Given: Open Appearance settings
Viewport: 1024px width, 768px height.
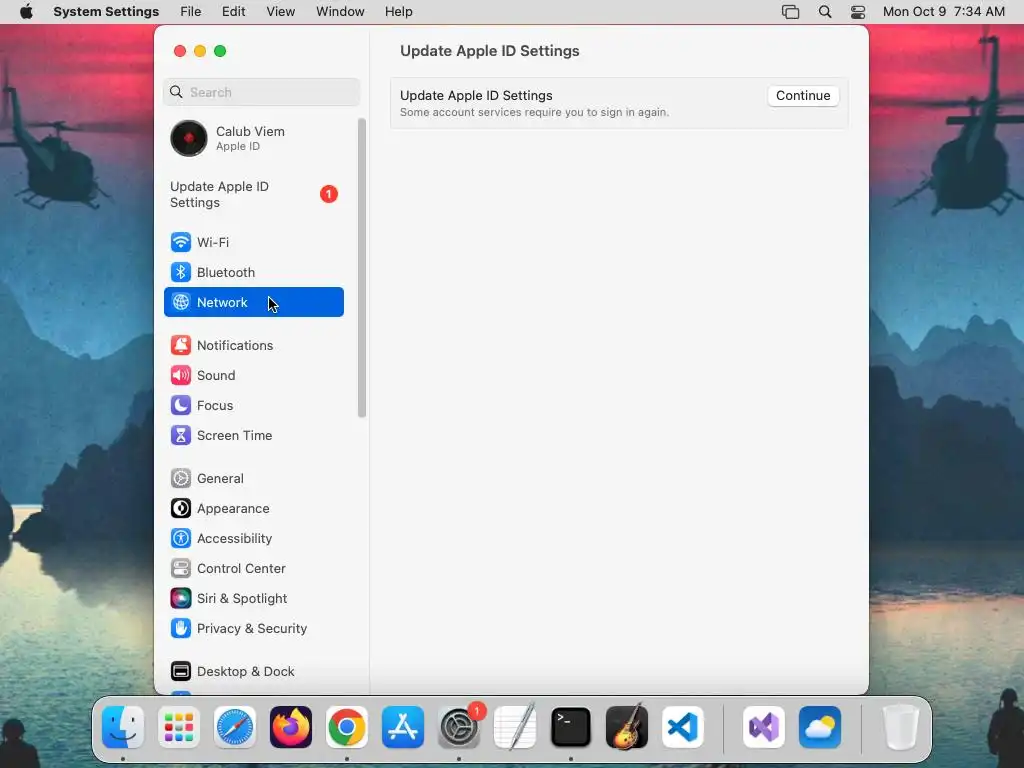Looking at the screenshot, I should click(253, 509).
